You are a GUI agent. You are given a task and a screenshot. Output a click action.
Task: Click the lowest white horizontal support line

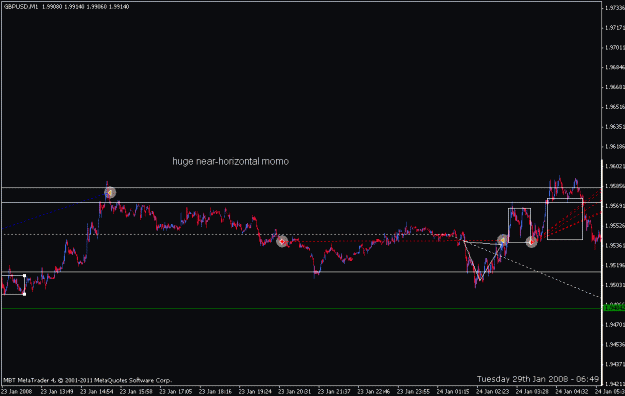pyautogui.click(x=301, y=272)
